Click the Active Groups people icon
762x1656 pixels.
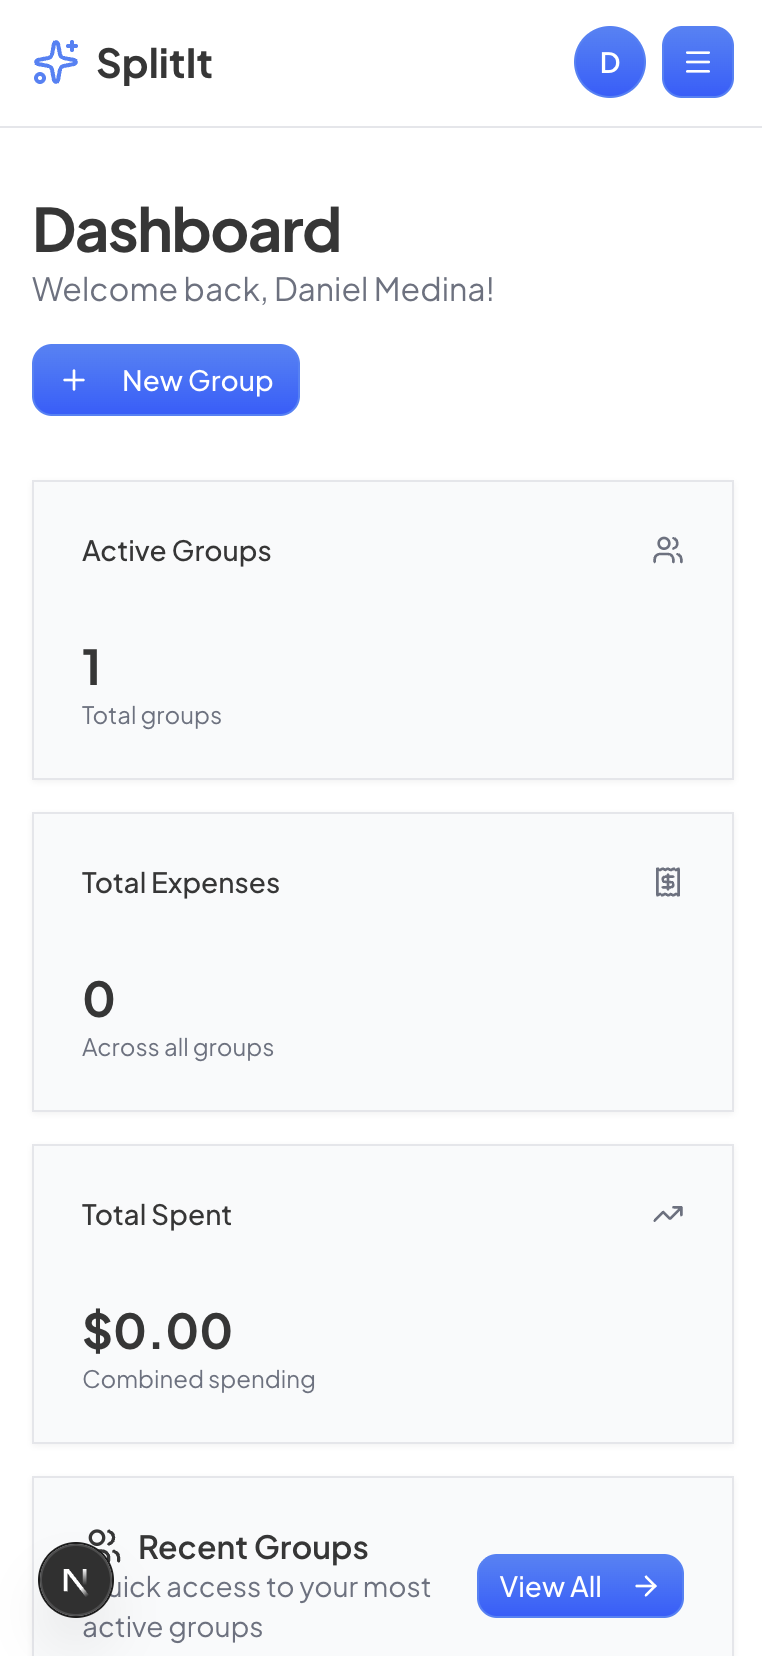tap(668, 550)
